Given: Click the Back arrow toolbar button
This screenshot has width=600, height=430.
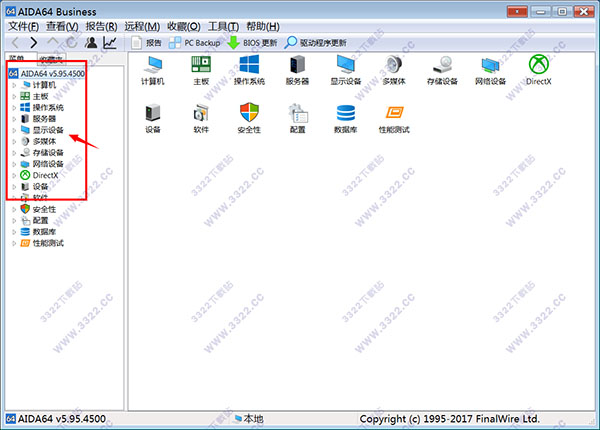Looking at the screenshot, I should (15, 42).
